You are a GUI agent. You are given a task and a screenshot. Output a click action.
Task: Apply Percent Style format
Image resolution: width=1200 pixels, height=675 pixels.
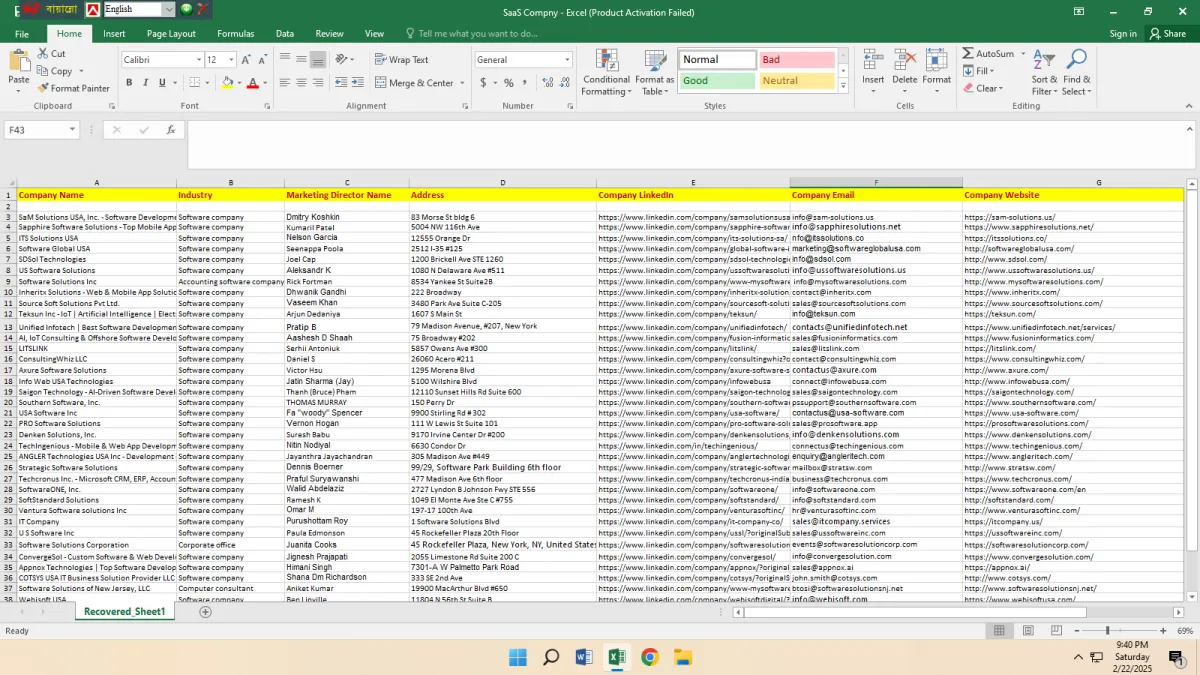(509, 83)
